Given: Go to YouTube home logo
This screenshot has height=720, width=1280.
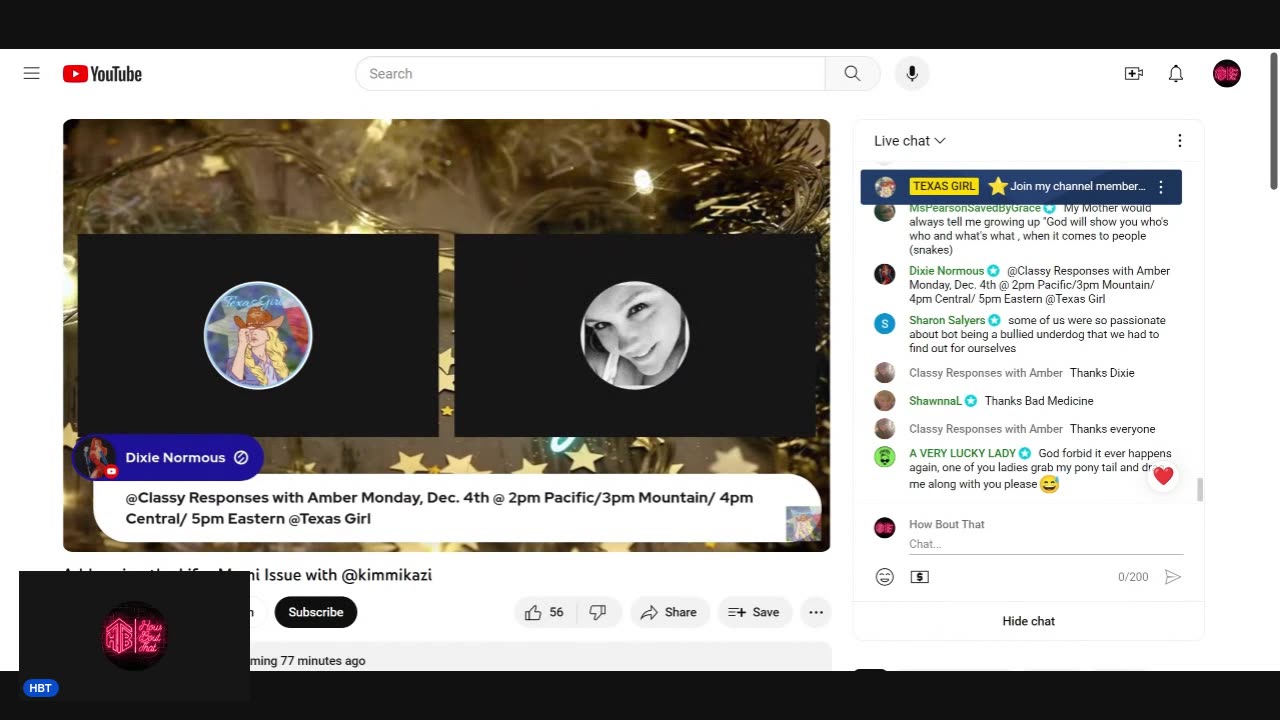Looking at the screenshot, I should (x=102, y=74).
